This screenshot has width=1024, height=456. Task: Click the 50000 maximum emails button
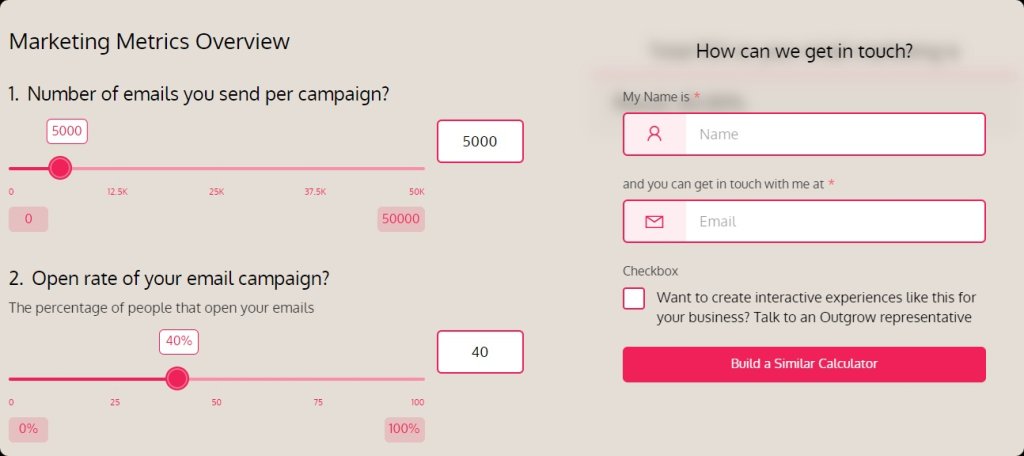pos(401,219)
